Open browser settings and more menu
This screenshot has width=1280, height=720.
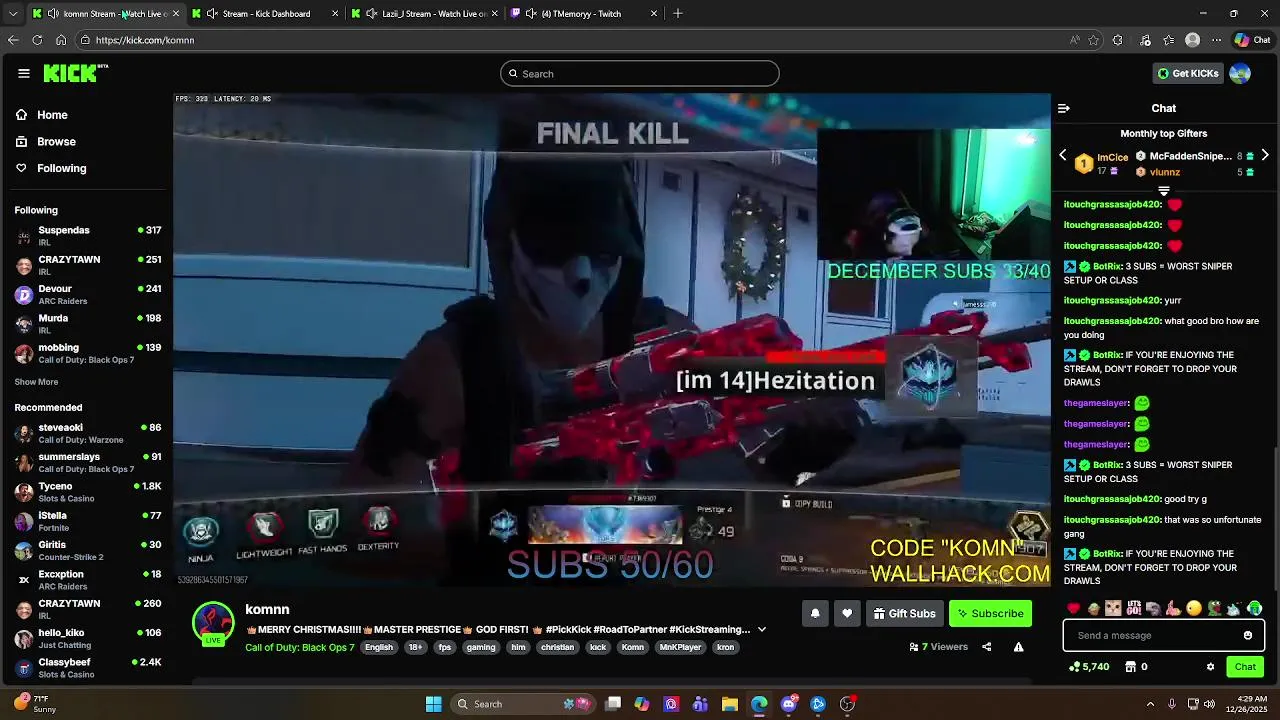coord(1216,40)
